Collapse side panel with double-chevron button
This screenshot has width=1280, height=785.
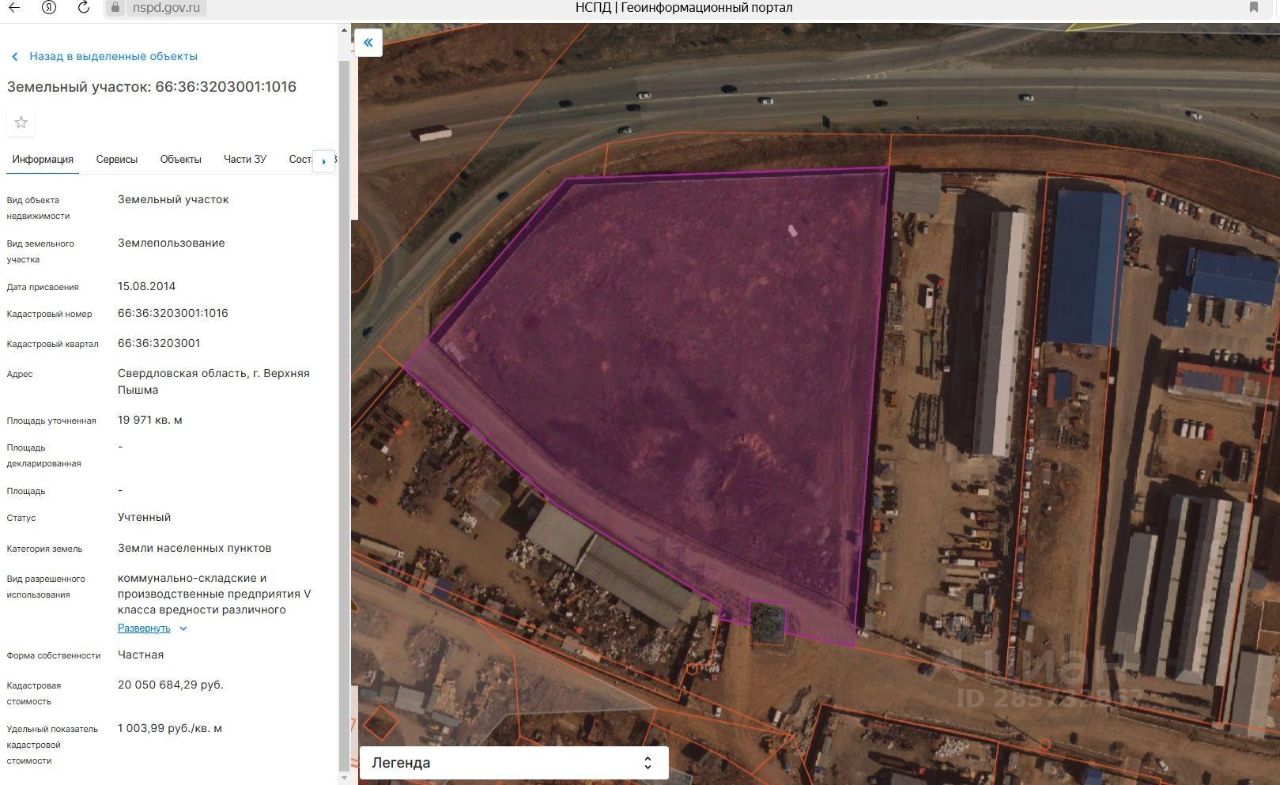point(368,42)
